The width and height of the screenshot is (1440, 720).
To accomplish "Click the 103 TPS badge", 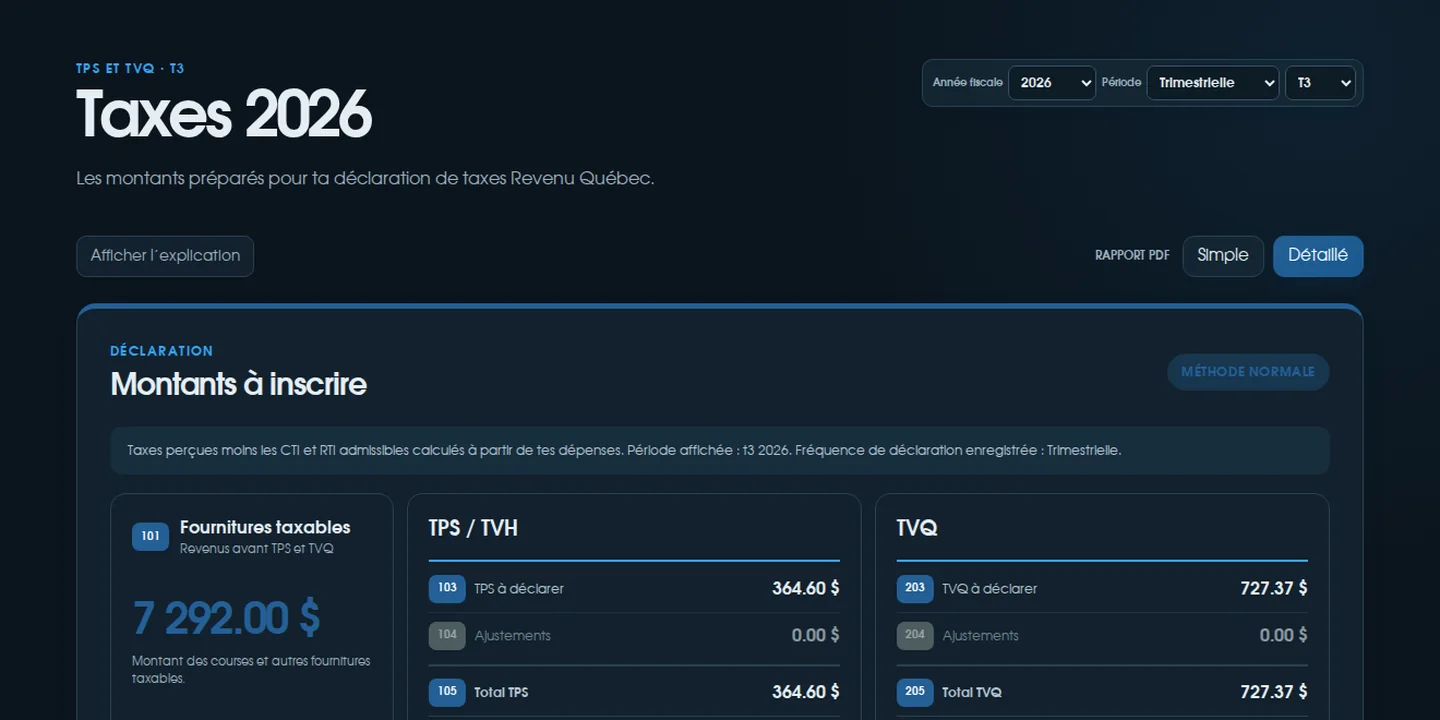I will point(447,588).
